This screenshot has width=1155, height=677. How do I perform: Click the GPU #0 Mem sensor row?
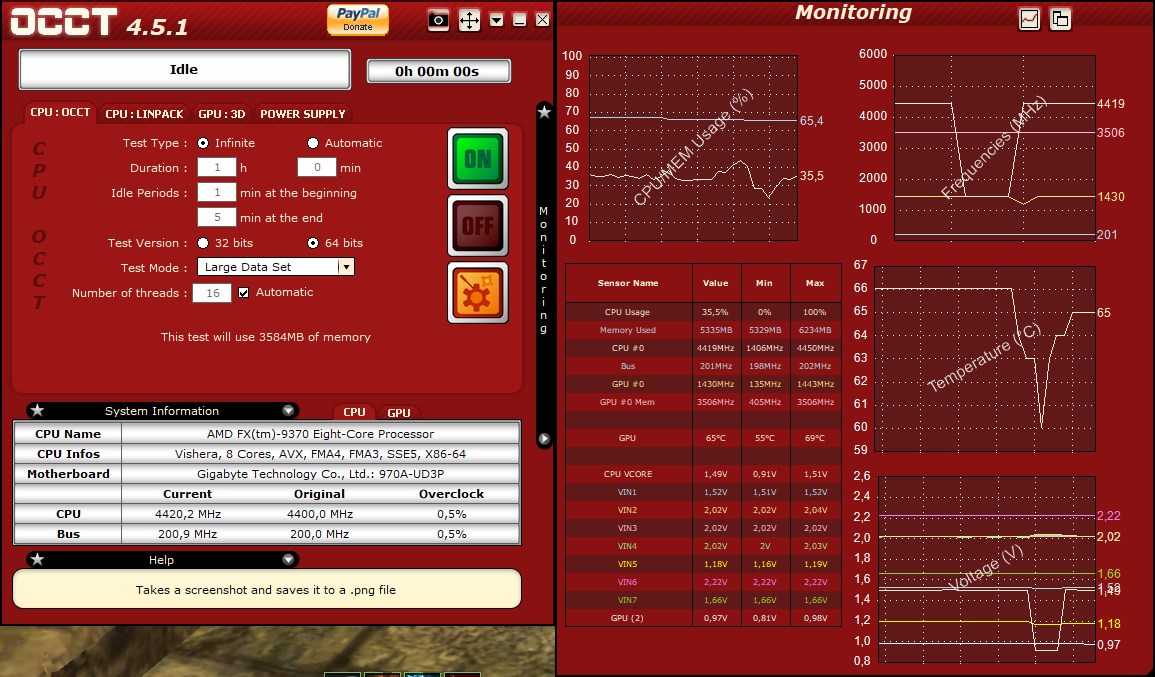tap(703, 402)
